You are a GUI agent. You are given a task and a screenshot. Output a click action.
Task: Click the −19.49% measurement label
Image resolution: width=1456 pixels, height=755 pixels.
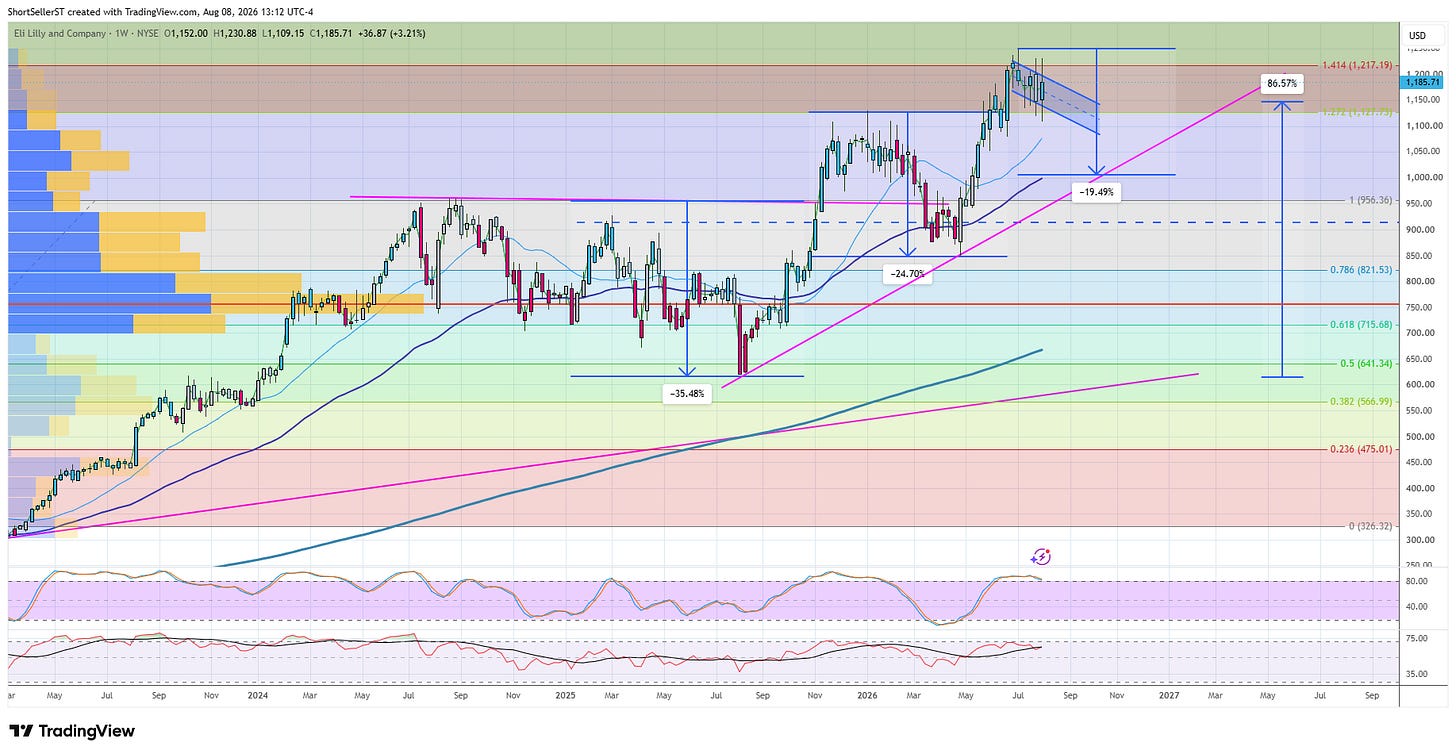(x=1094, y=191)
